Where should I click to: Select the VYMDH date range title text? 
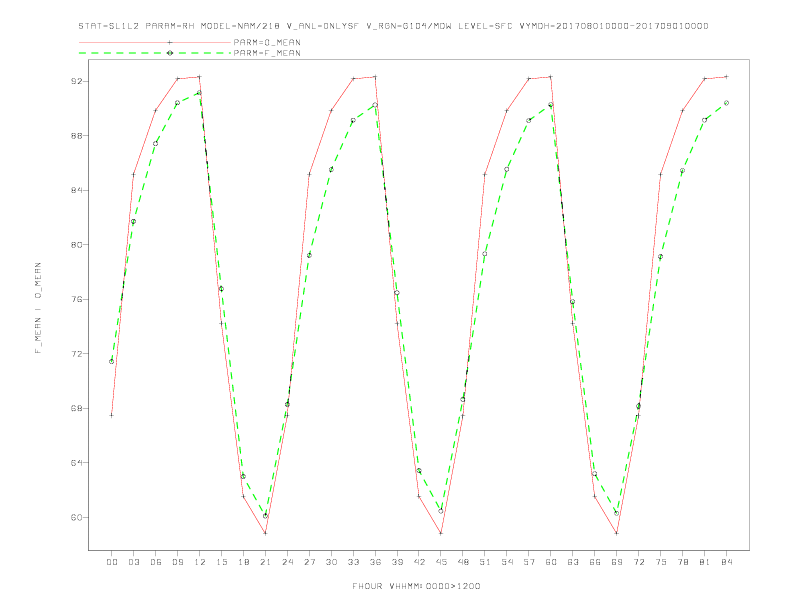click(x=614, y=26)
